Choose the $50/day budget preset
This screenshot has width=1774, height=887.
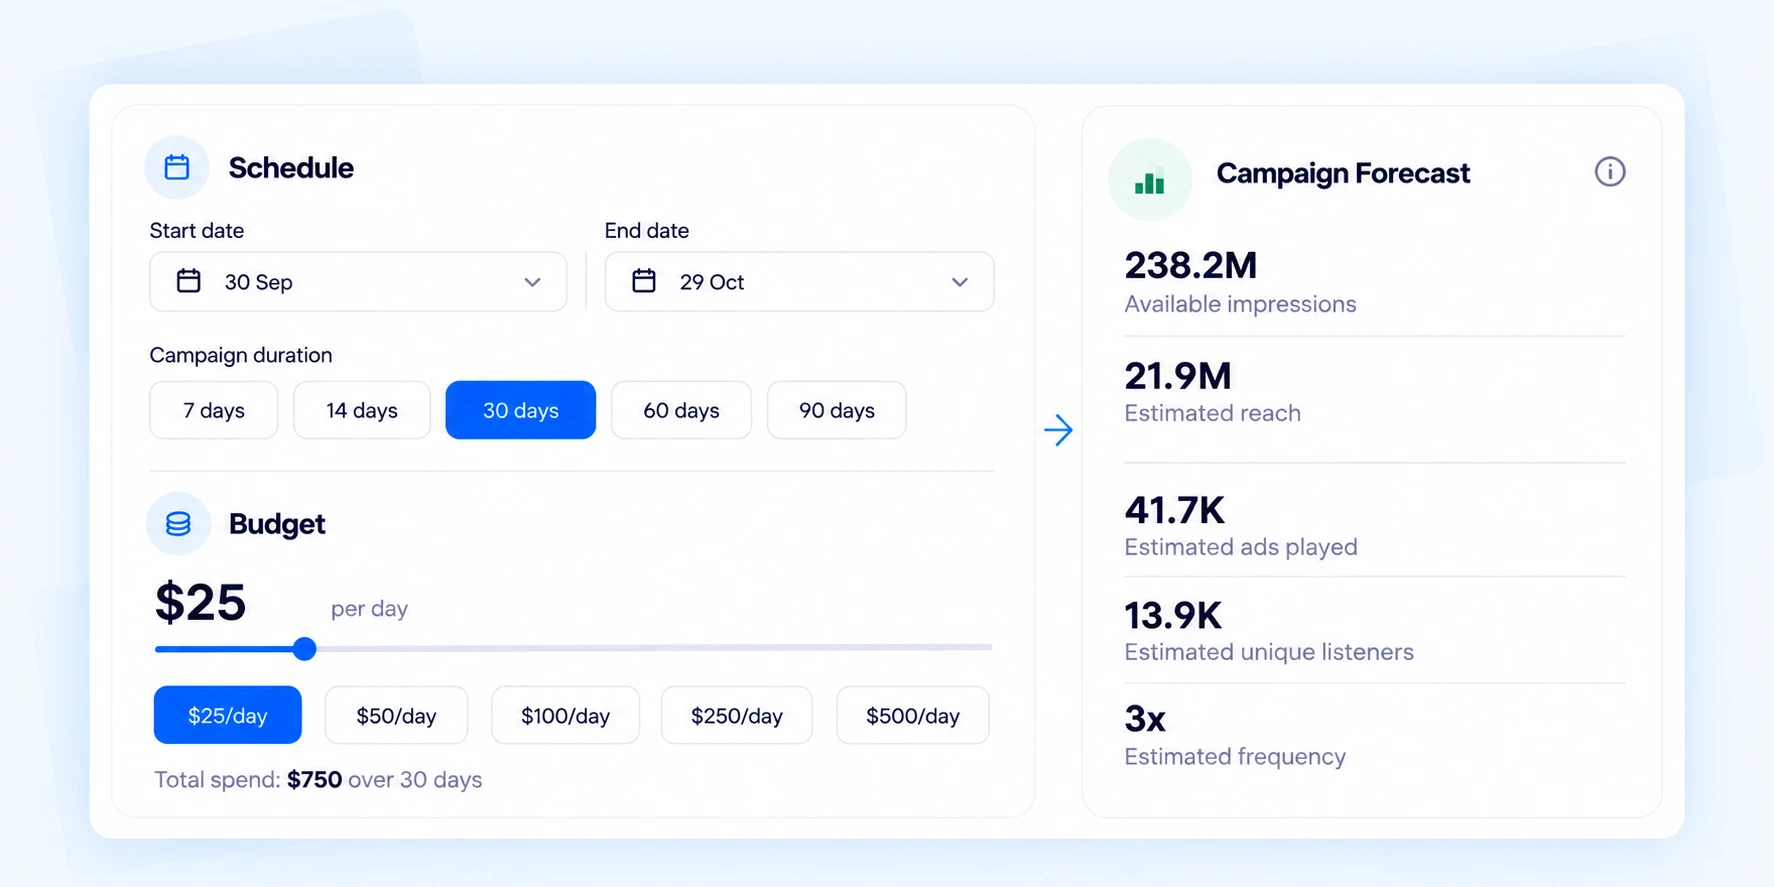(x=396, y=715)
